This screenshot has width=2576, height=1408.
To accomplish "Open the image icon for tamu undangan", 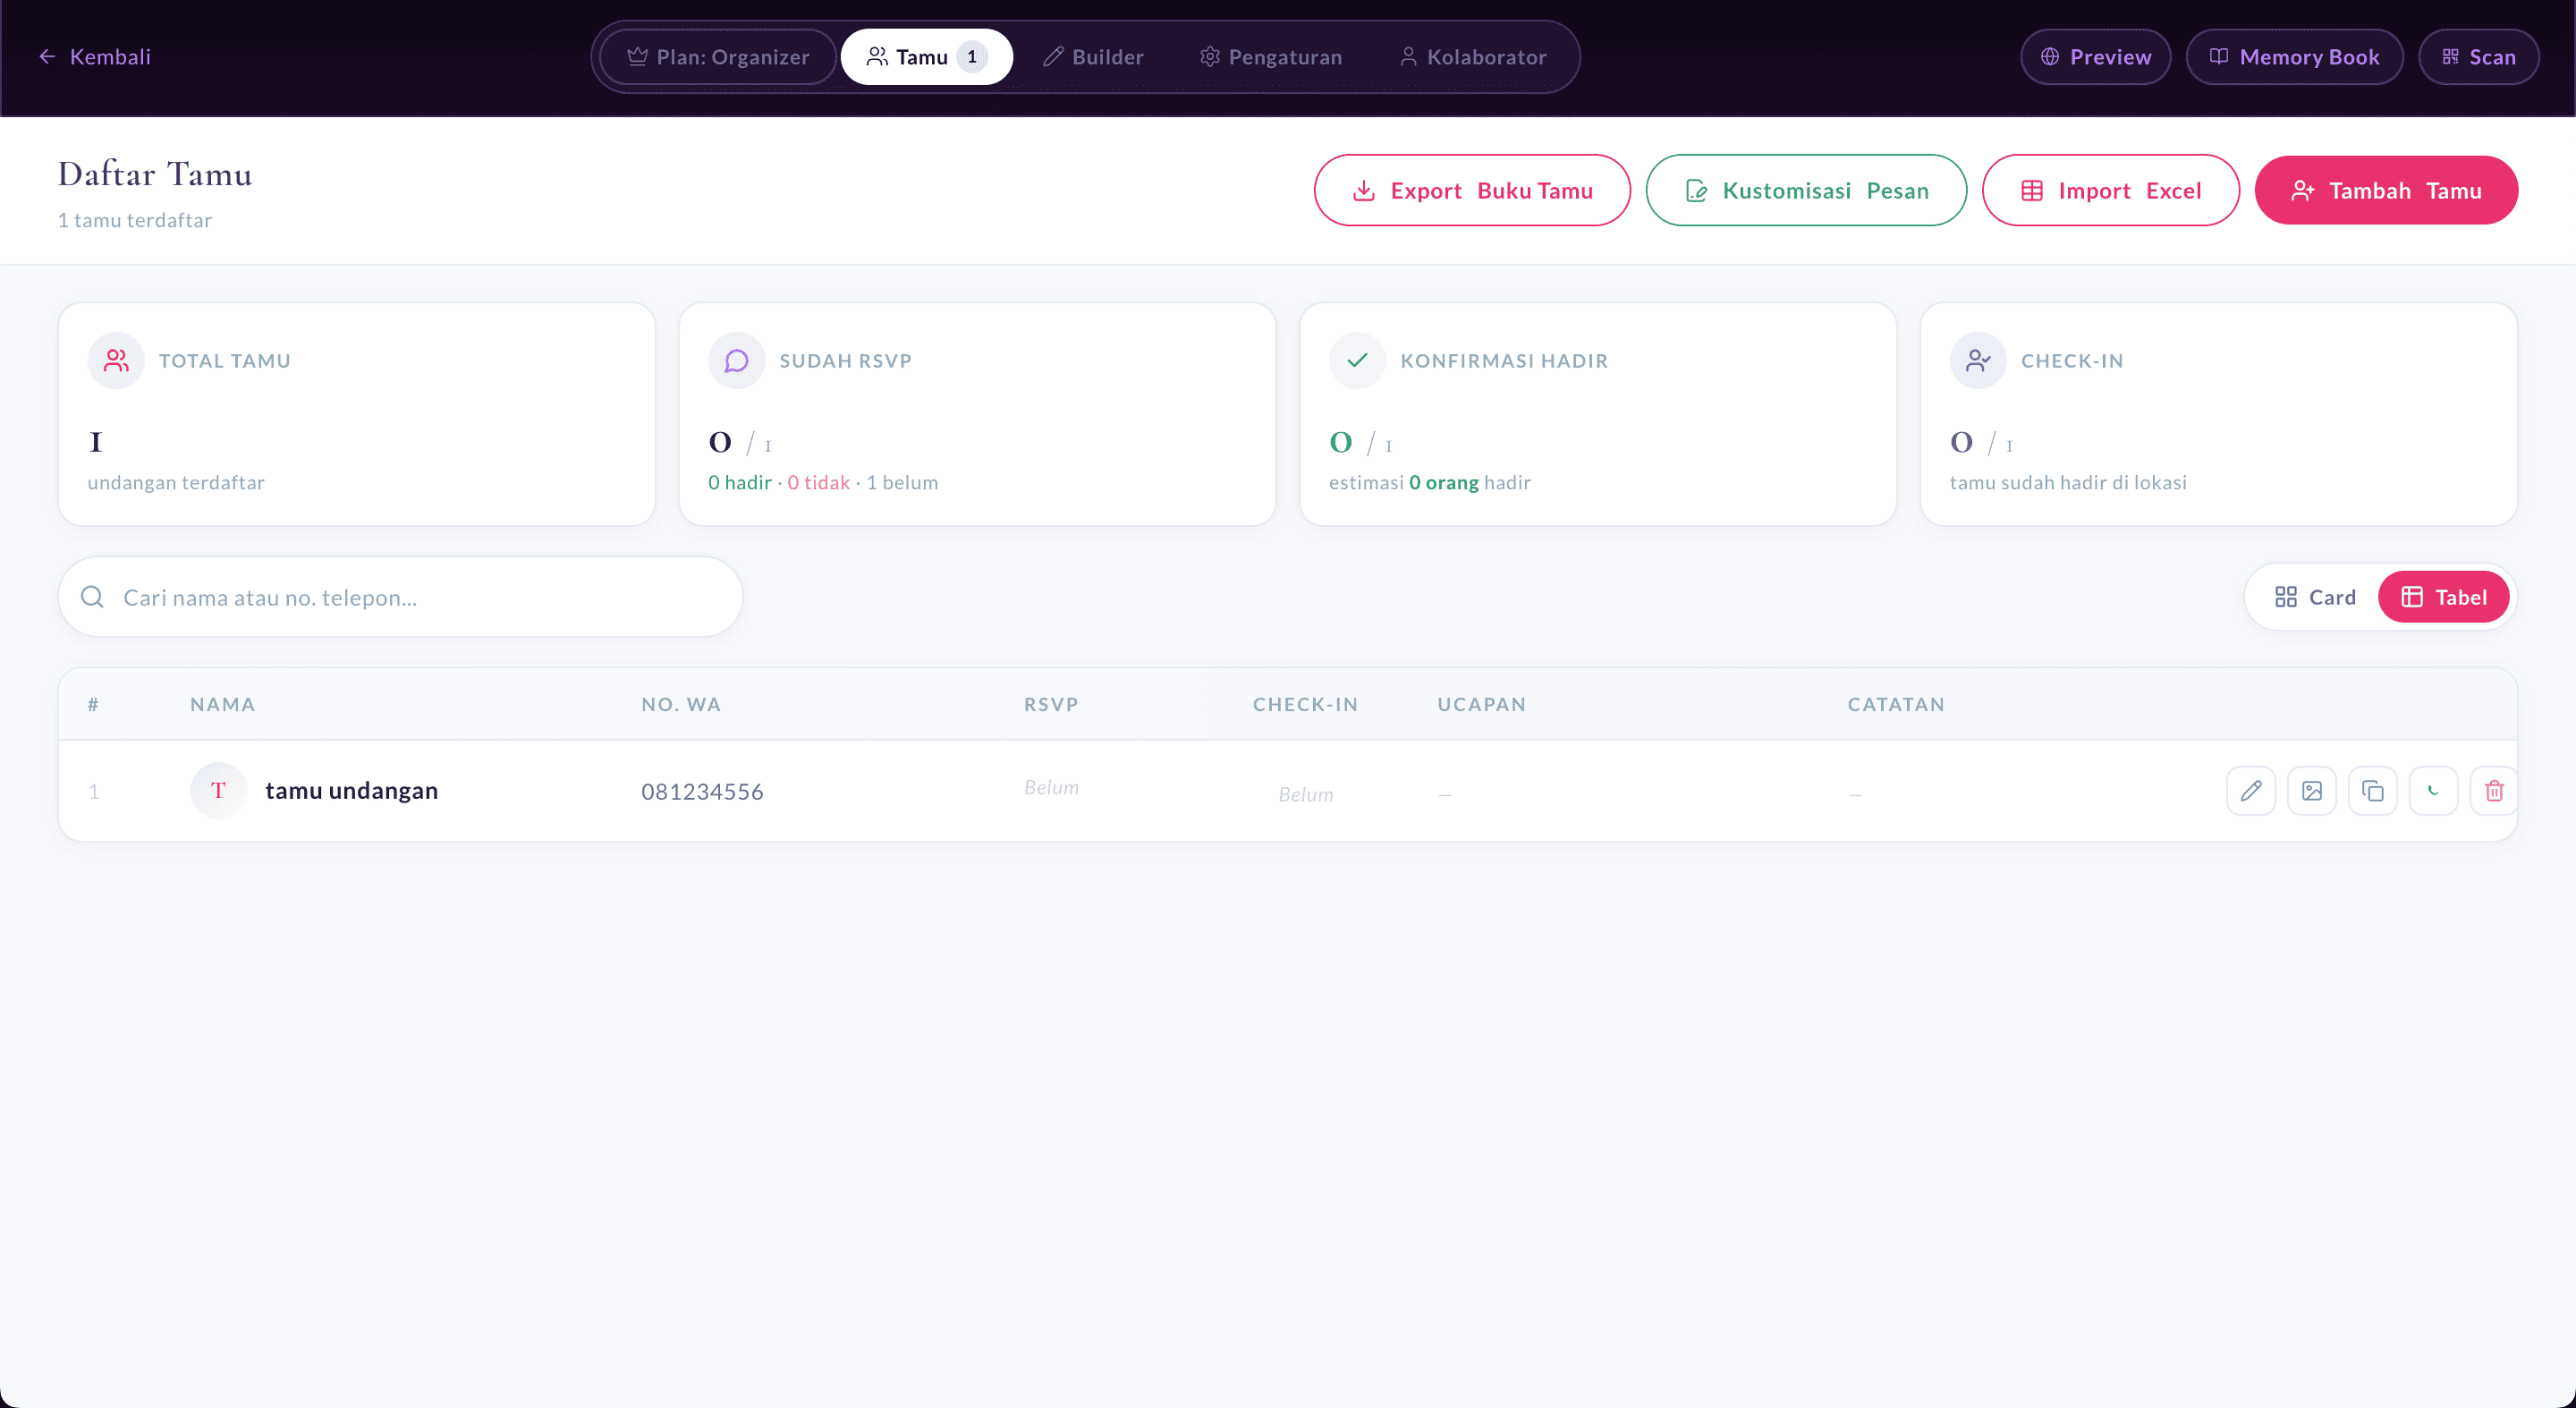I will (x=2311, y=791).
